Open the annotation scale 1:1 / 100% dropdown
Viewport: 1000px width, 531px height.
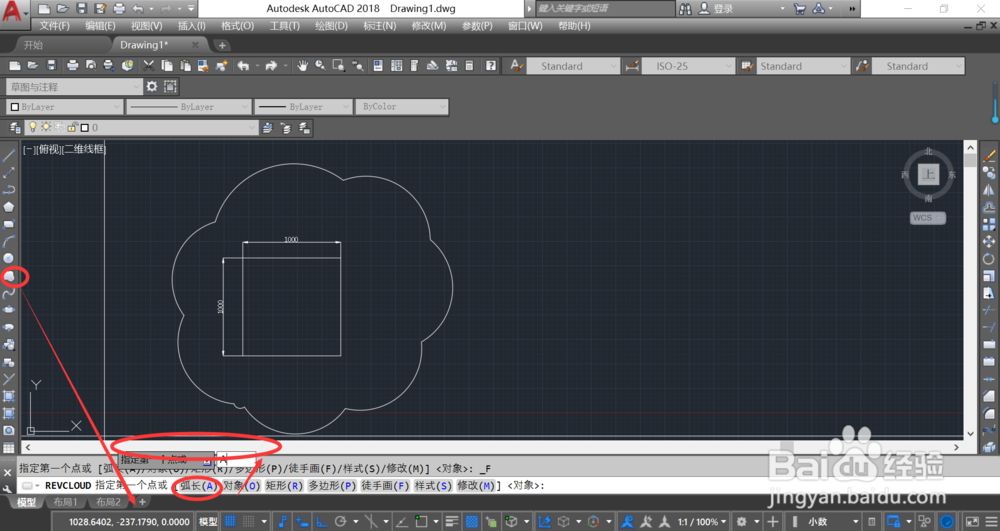coord(702,521)
